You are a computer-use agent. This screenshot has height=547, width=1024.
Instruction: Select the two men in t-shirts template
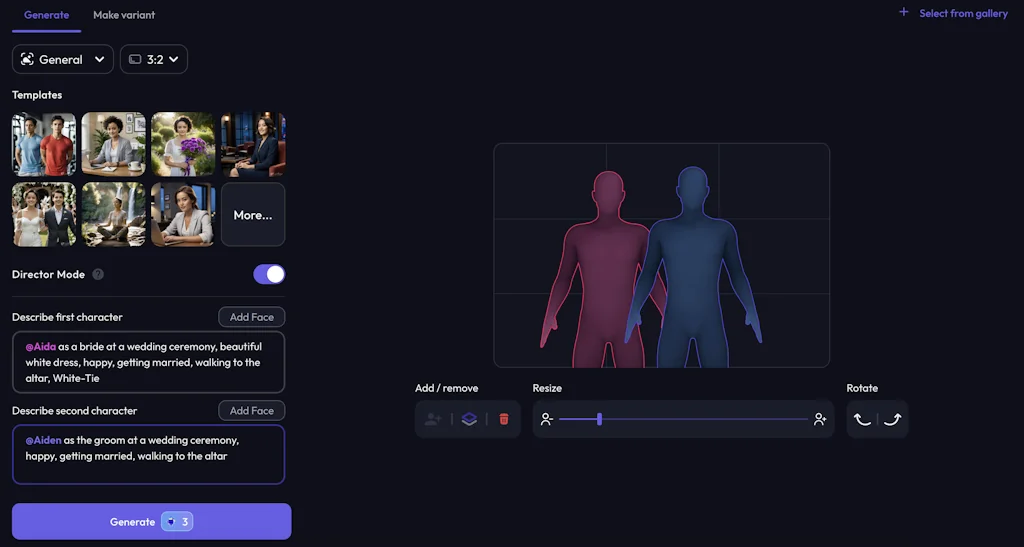point(44,144)
